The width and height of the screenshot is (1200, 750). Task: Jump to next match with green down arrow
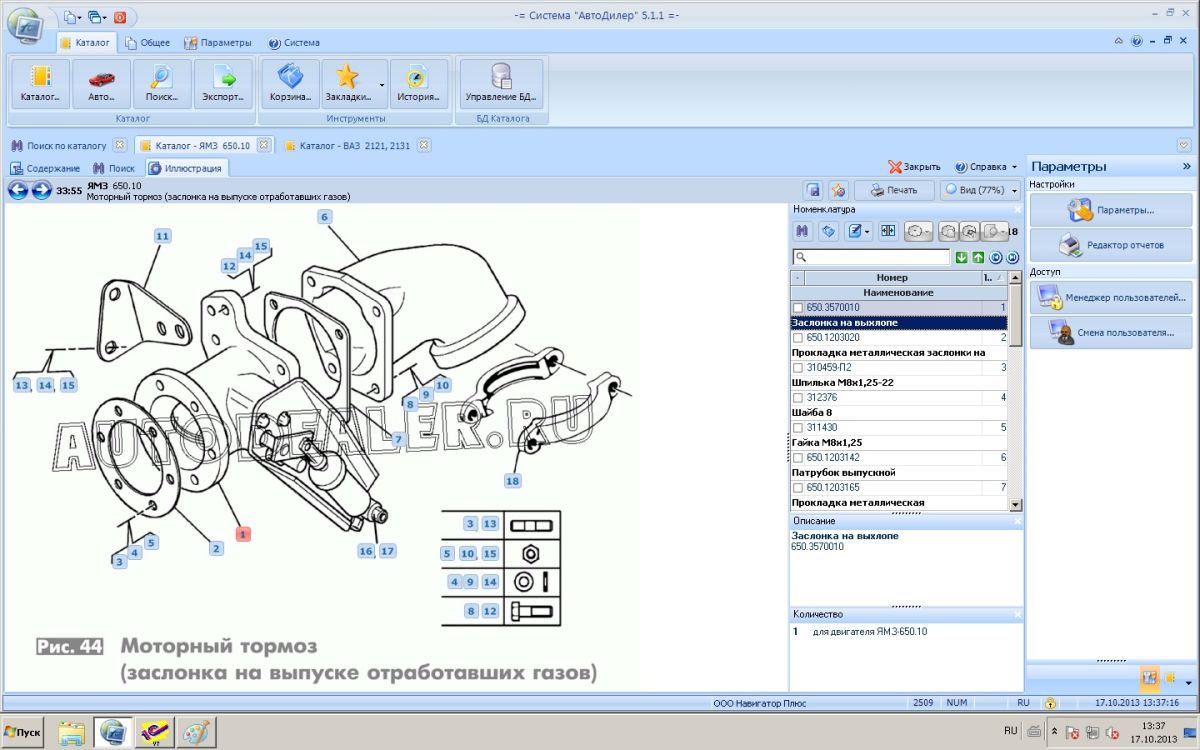click(961, 258)
